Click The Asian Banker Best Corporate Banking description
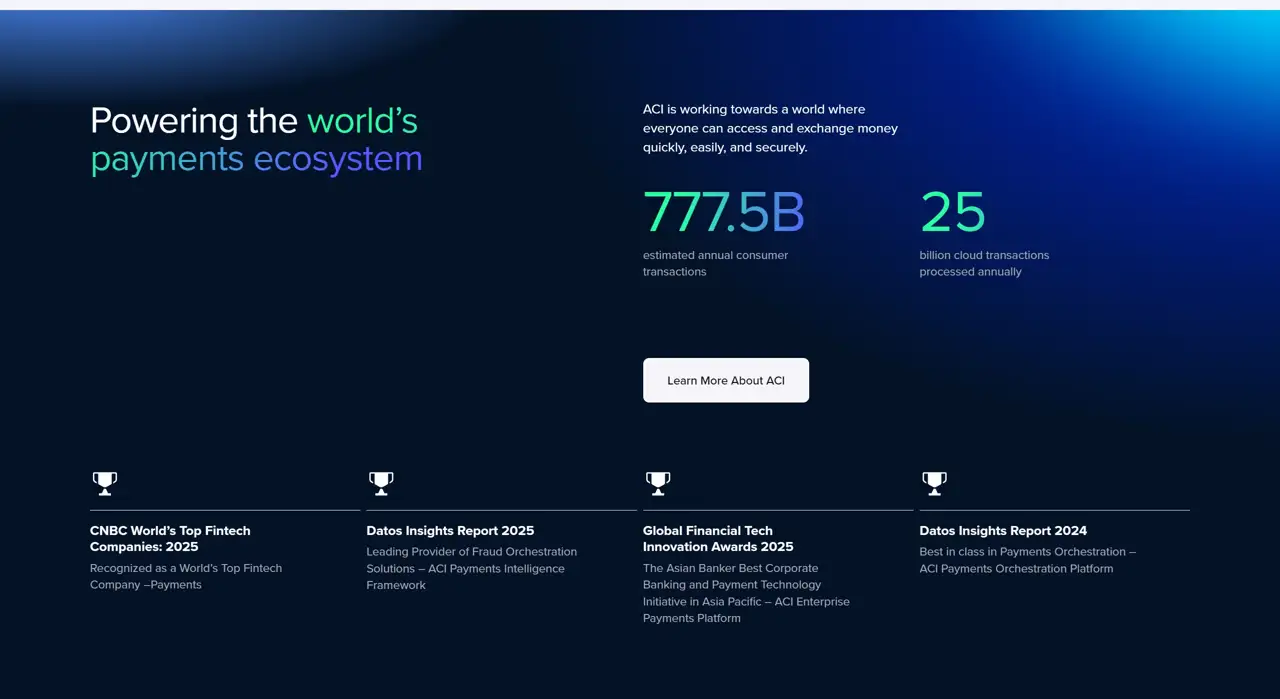 tap(746, 593)
